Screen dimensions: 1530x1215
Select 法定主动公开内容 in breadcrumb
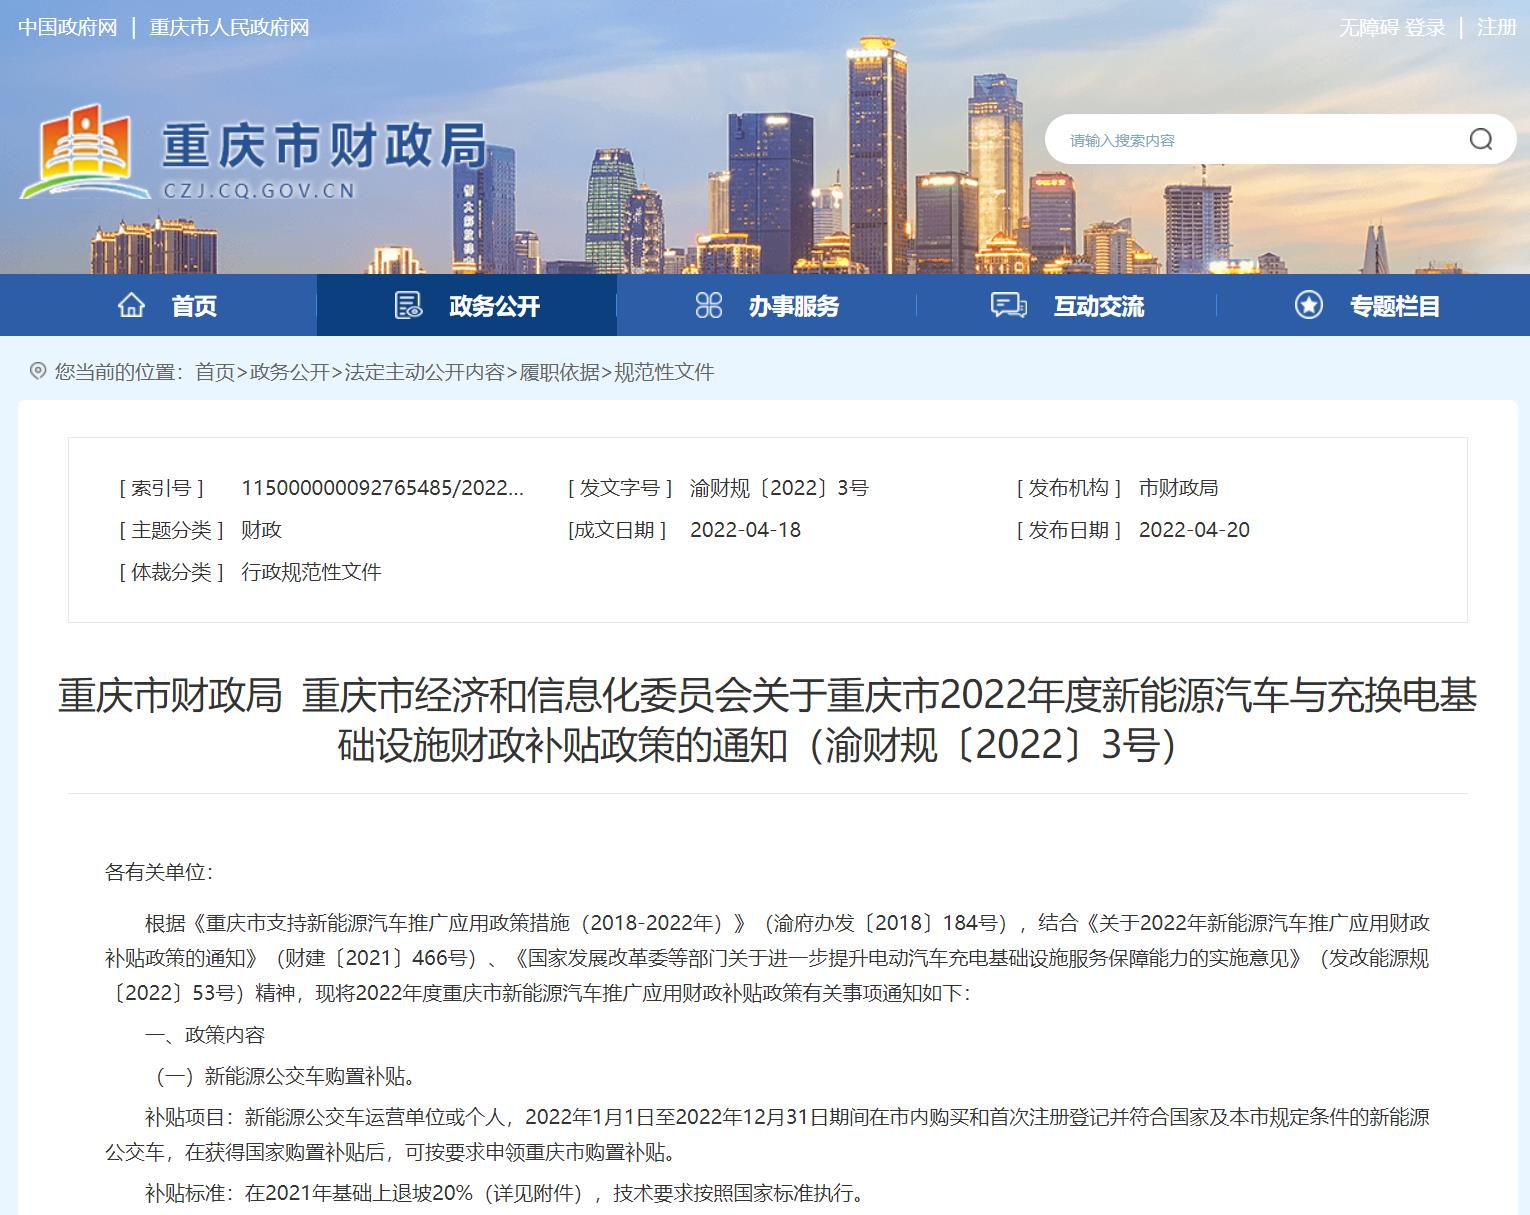424,372
